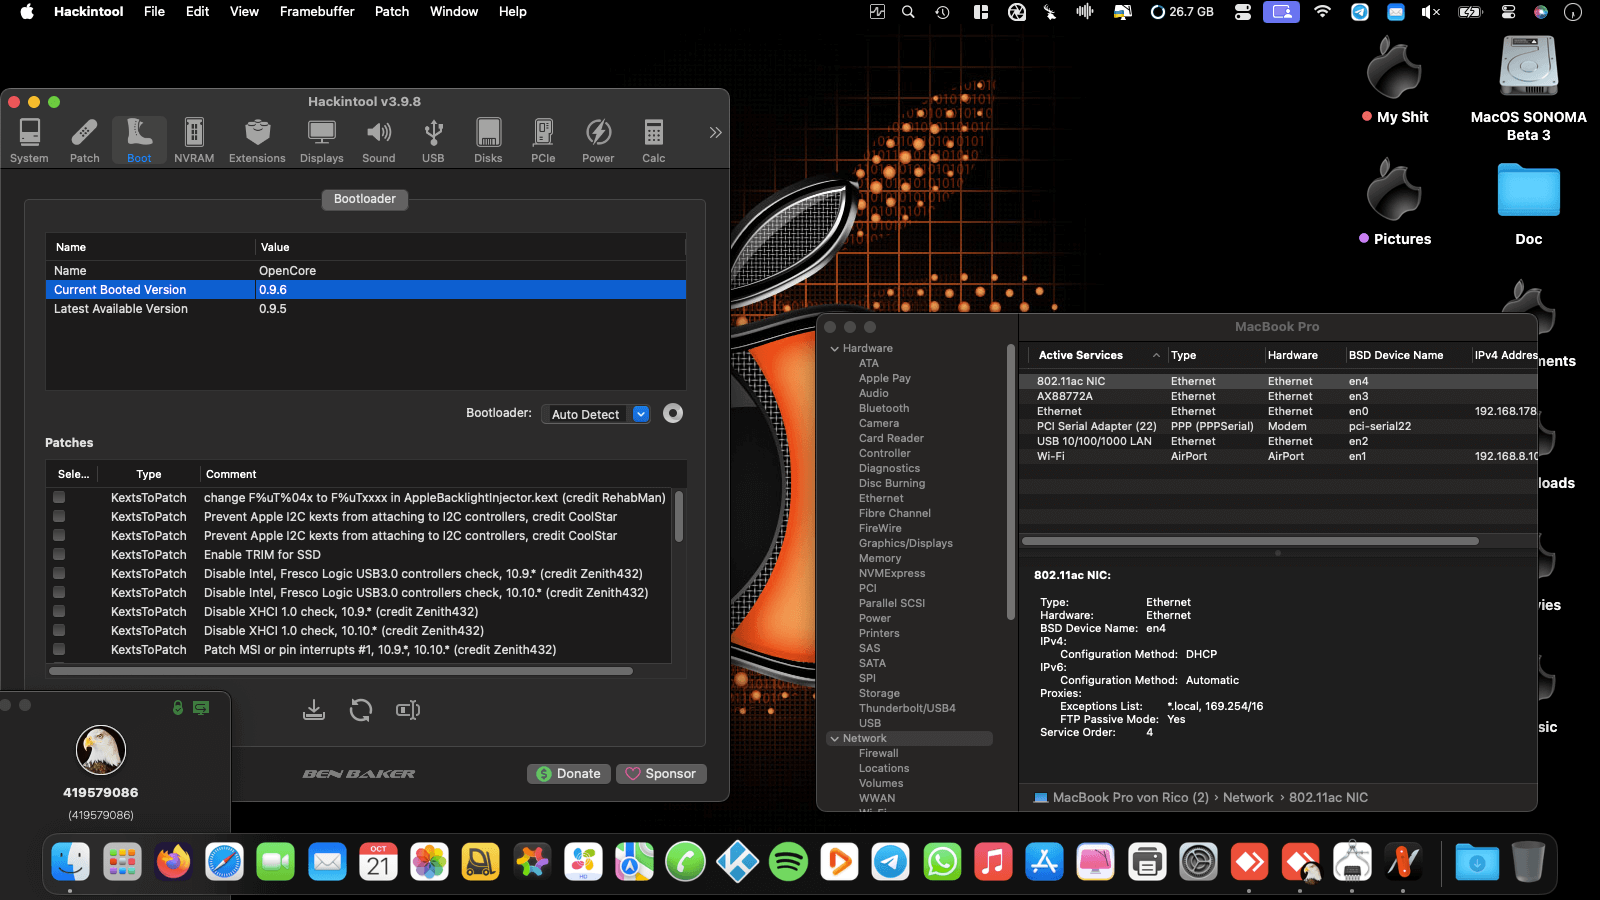This screenshot has width=1600, height=900.
Task: Select Firewall under Network in sidebar
Action: point(878,753)
